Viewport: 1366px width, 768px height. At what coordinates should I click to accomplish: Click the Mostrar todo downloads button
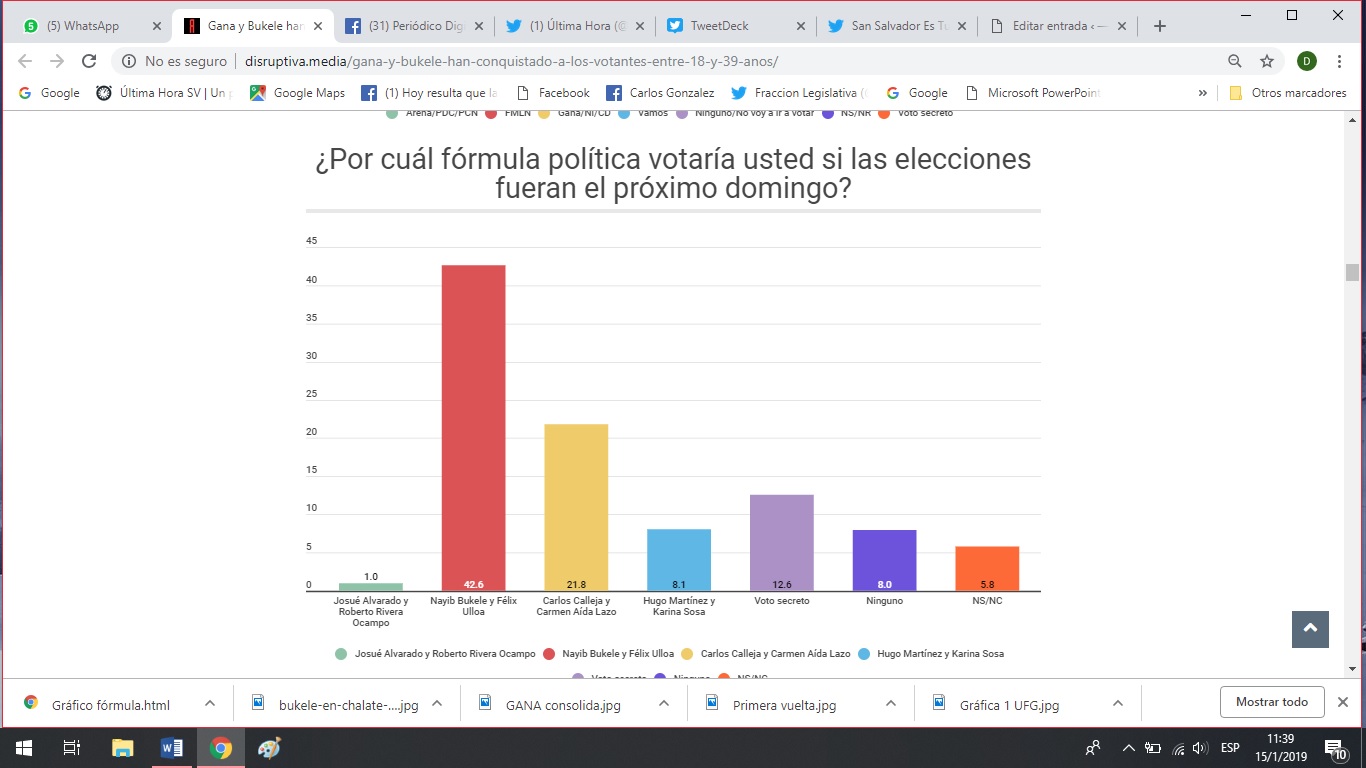point(1272,702)
